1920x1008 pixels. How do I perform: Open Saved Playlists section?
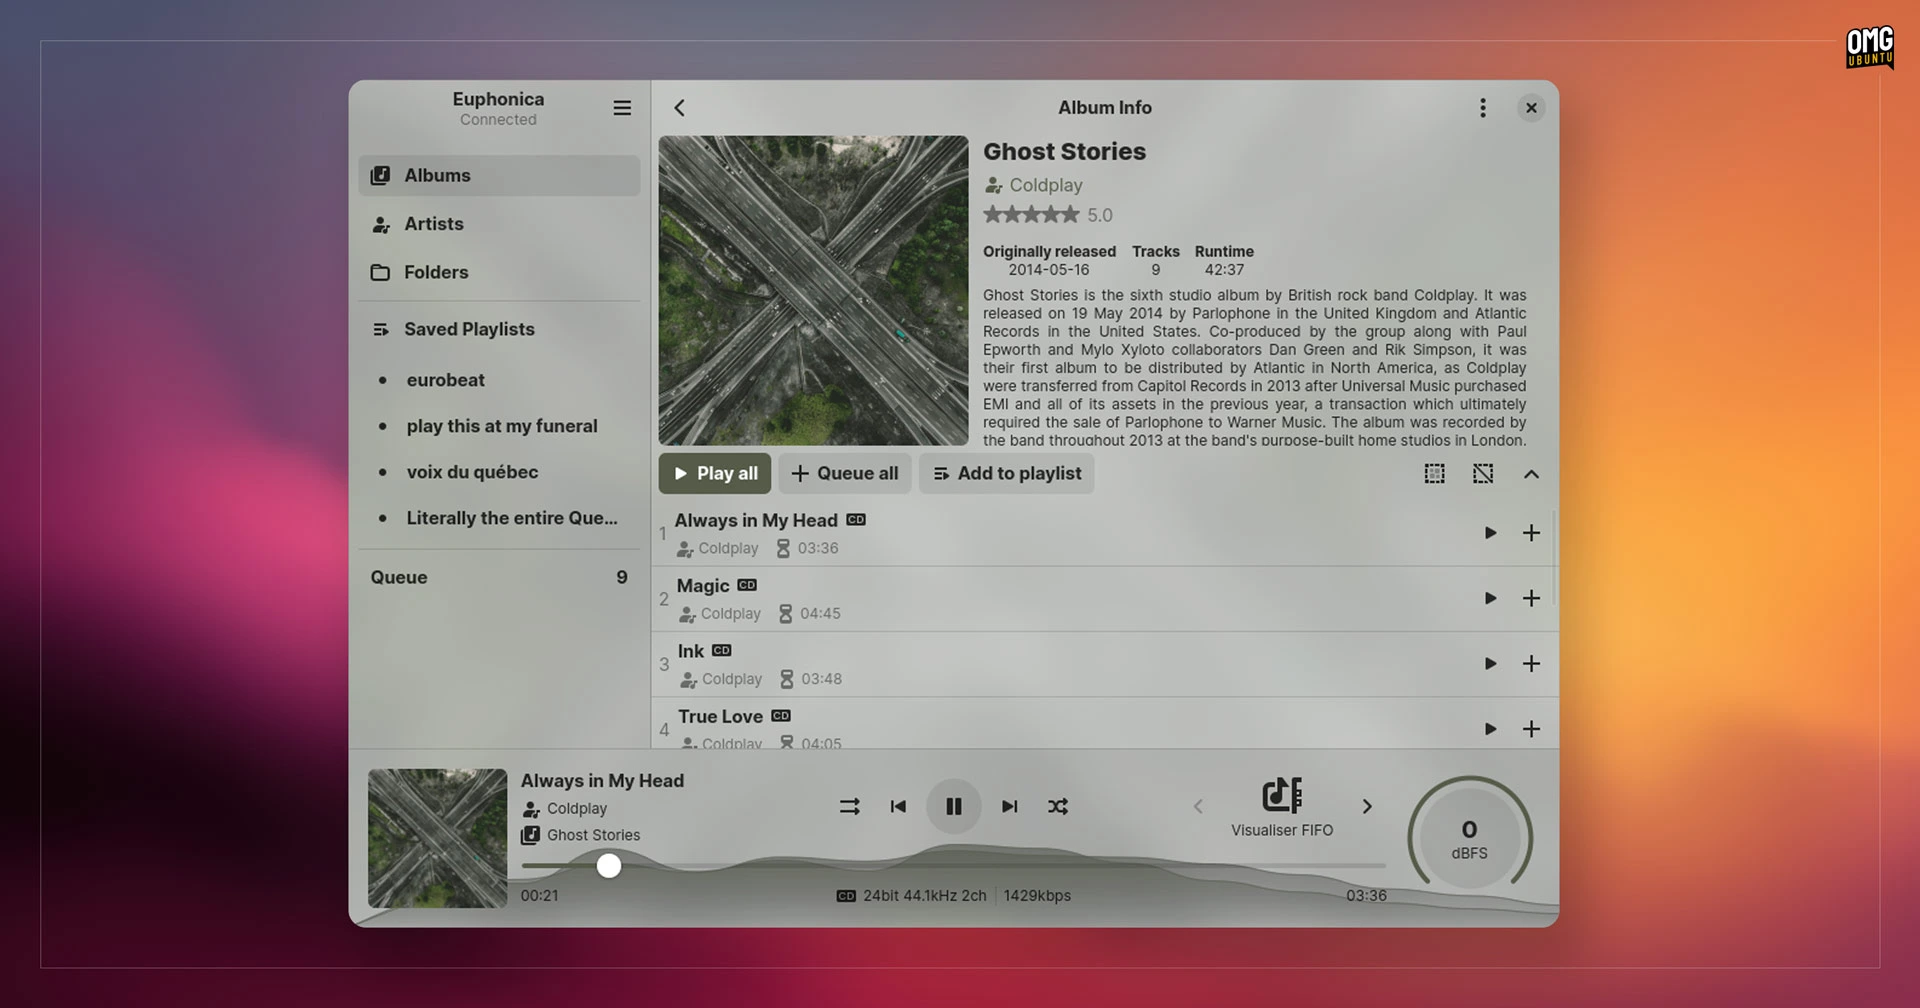coord(499,329)
